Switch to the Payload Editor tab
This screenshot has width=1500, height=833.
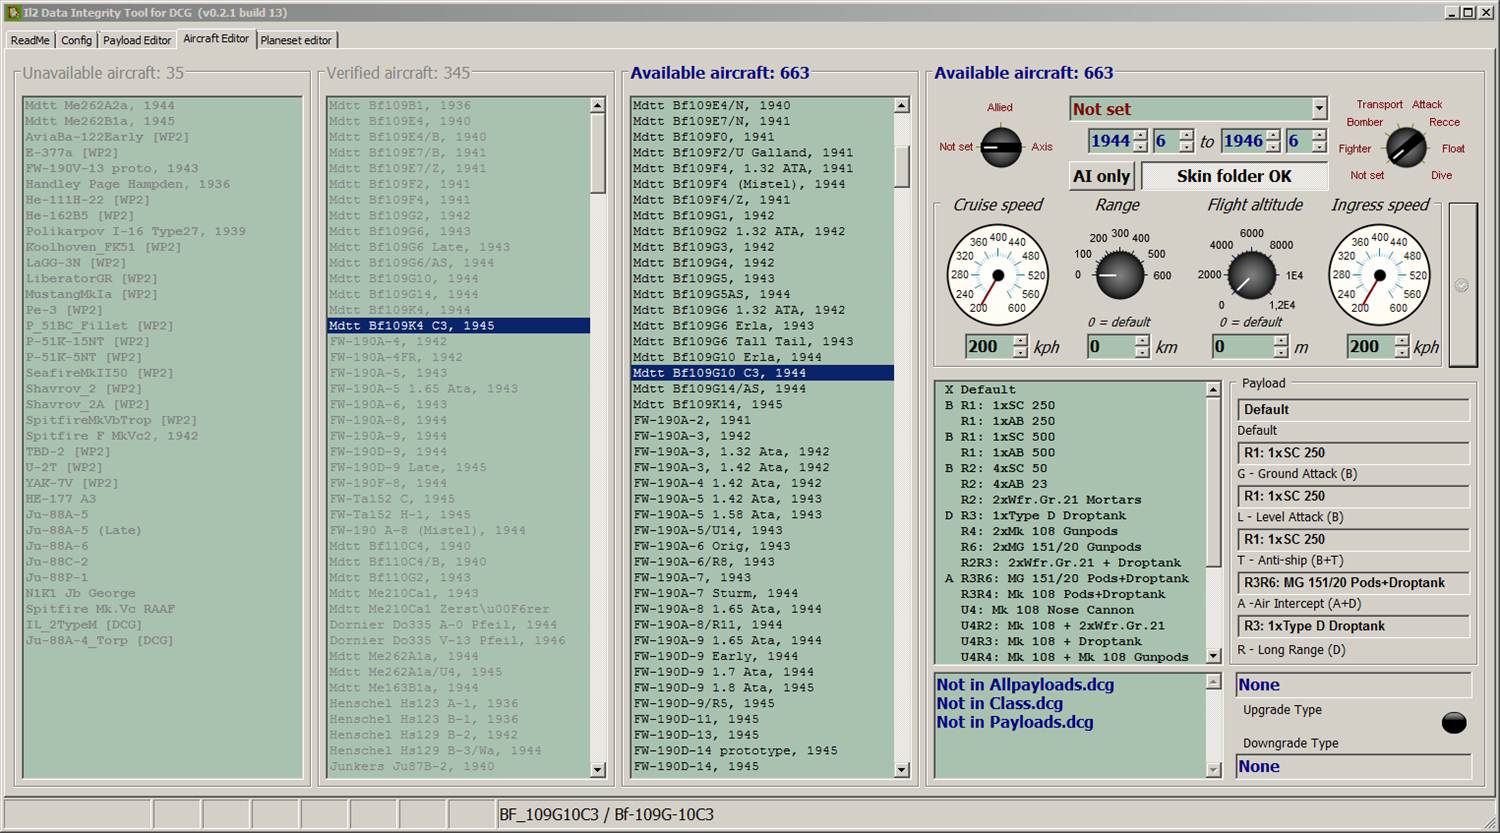137,40
